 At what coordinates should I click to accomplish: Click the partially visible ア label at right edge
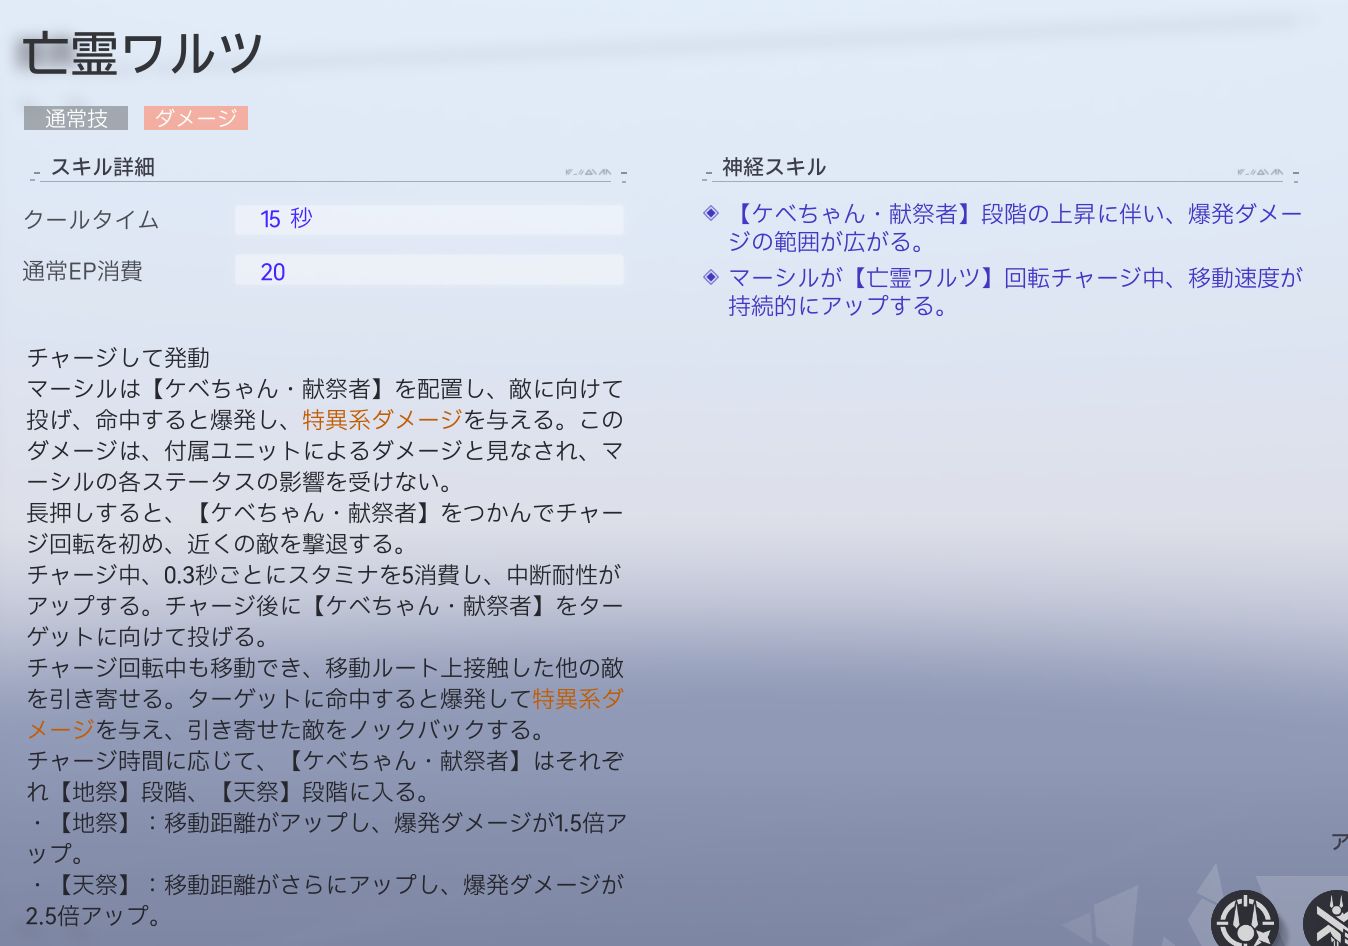pyautogui.click(x=1339, y=842)
